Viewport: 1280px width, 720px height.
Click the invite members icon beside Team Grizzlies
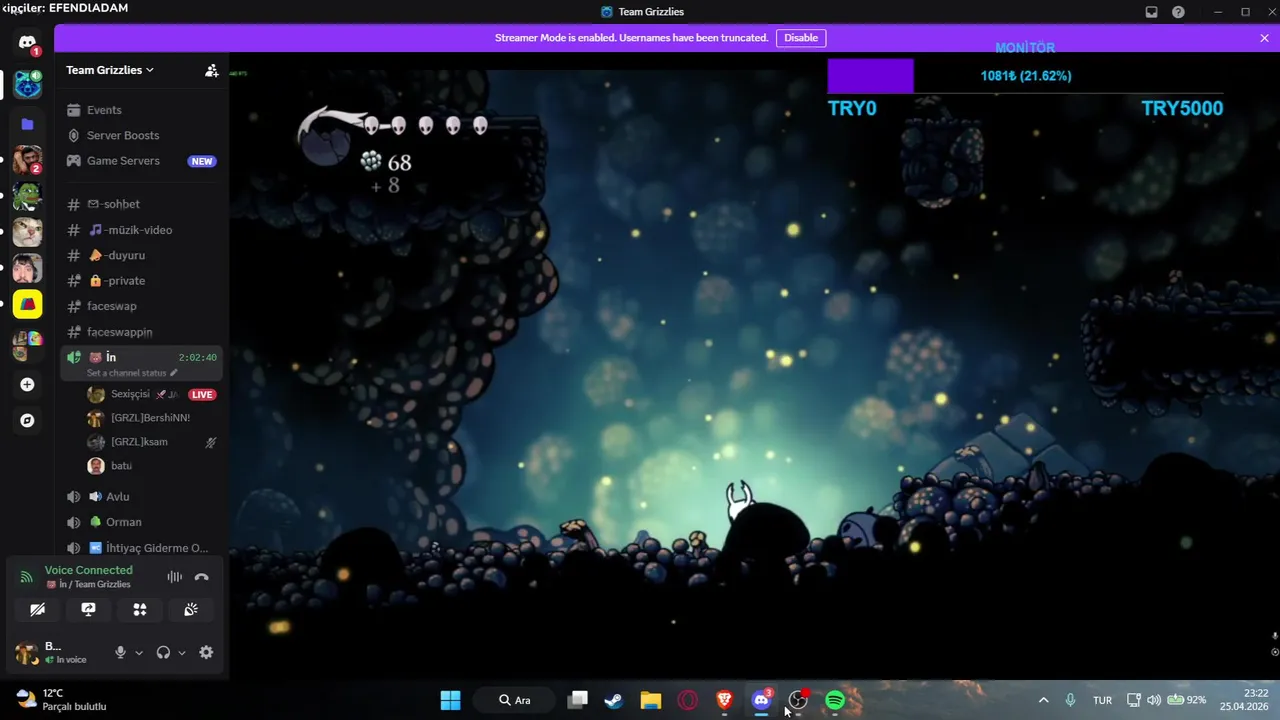211,70
